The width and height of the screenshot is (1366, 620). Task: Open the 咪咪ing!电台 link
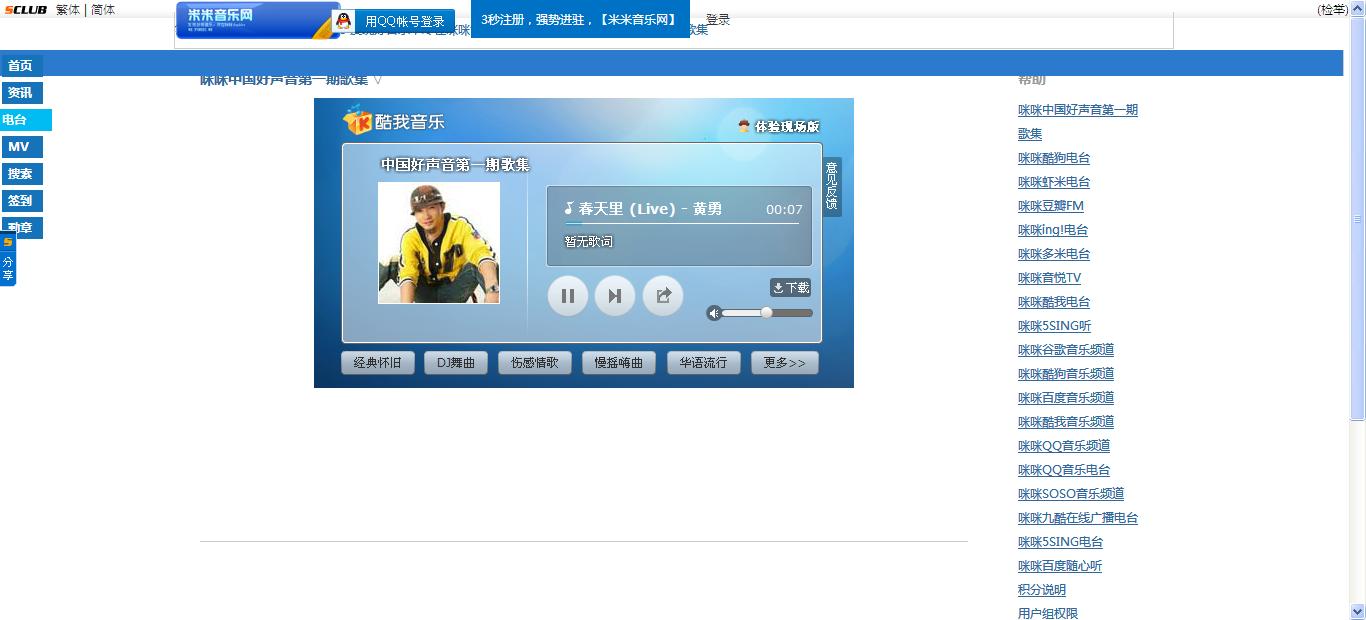[x=1053, y=230]
